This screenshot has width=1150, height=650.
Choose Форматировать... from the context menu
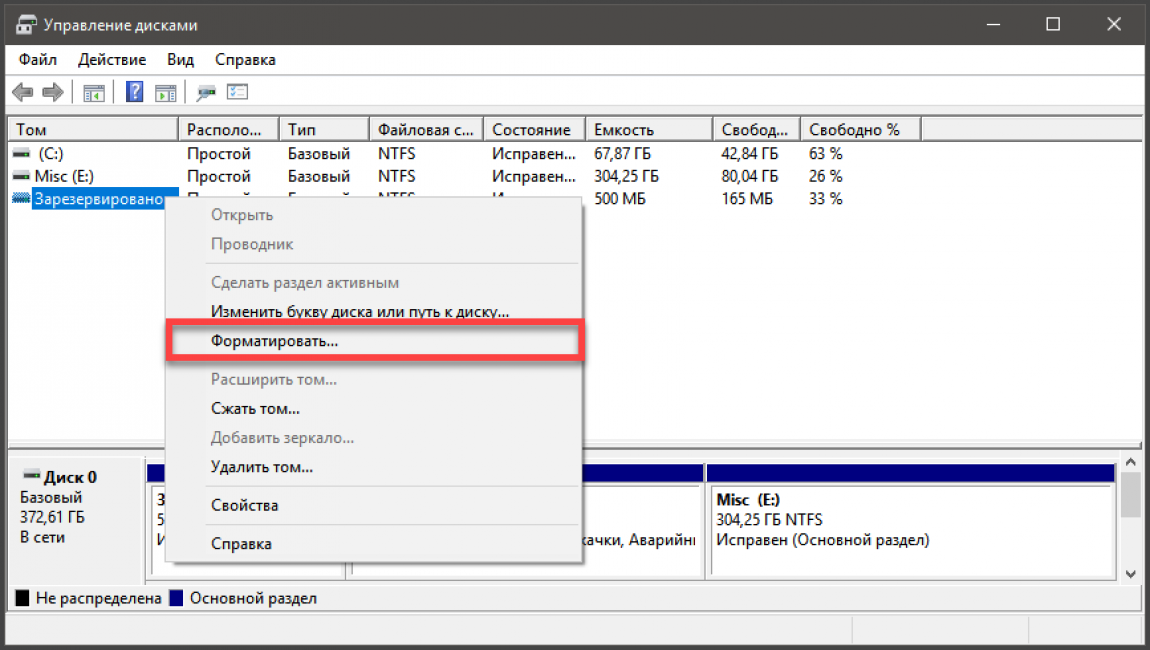[x=275, y=341]
